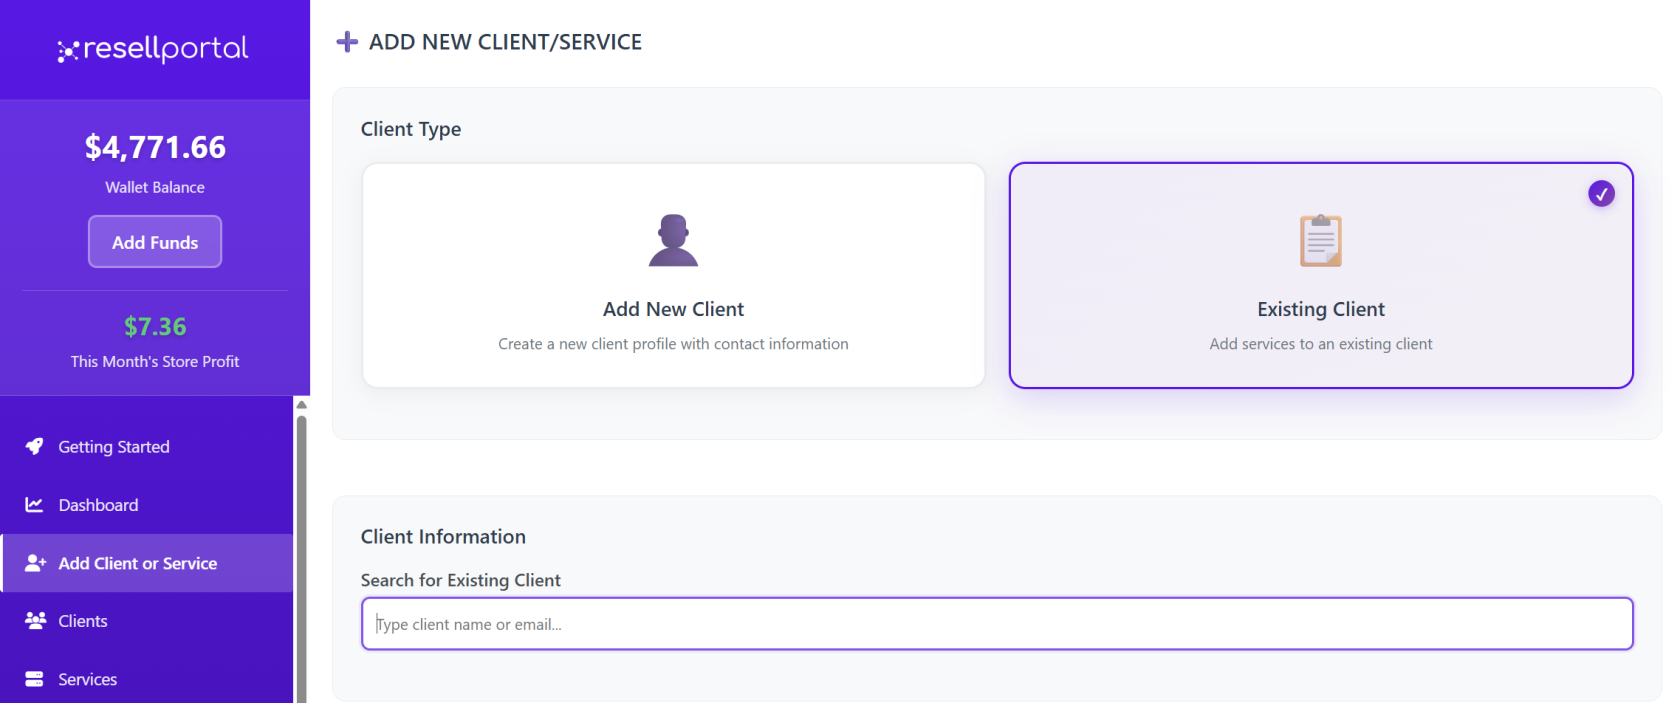1680x703 pixels.
Task: Go to the Dashboard page
Action: (147, 505)
